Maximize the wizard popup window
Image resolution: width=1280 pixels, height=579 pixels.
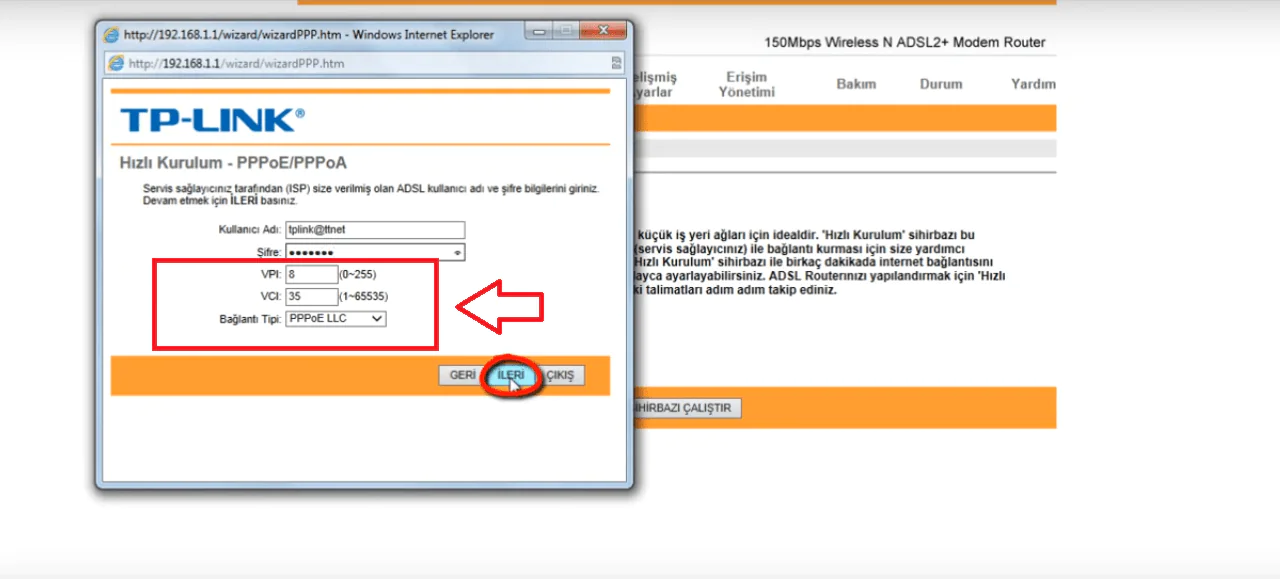tap(567, 31)
